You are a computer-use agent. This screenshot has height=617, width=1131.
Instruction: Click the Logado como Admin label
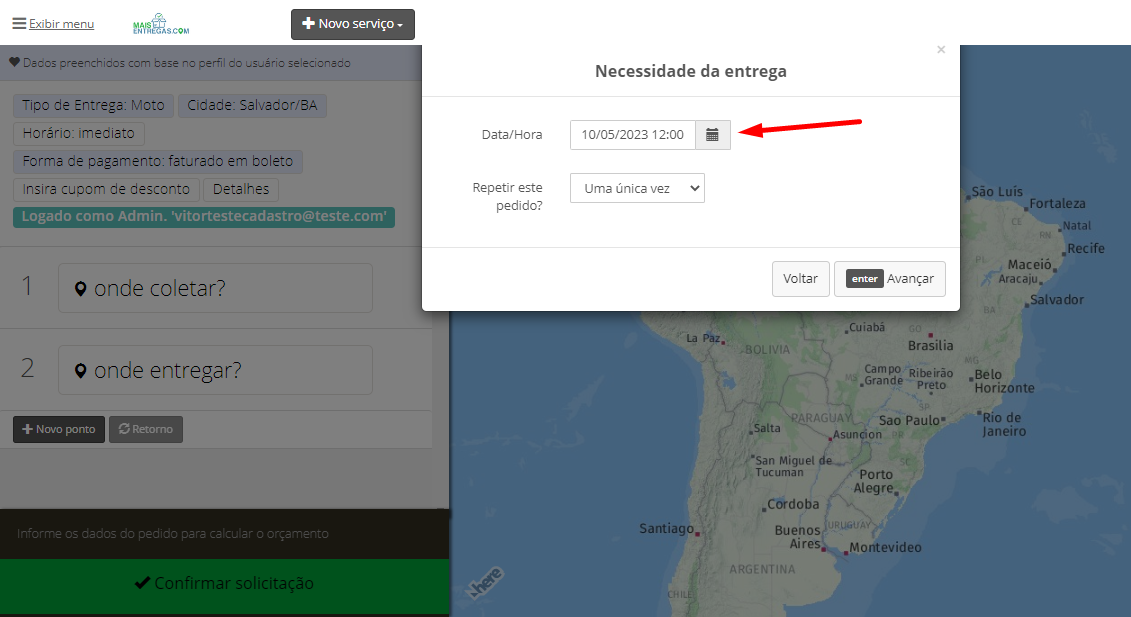click(204, 216)
